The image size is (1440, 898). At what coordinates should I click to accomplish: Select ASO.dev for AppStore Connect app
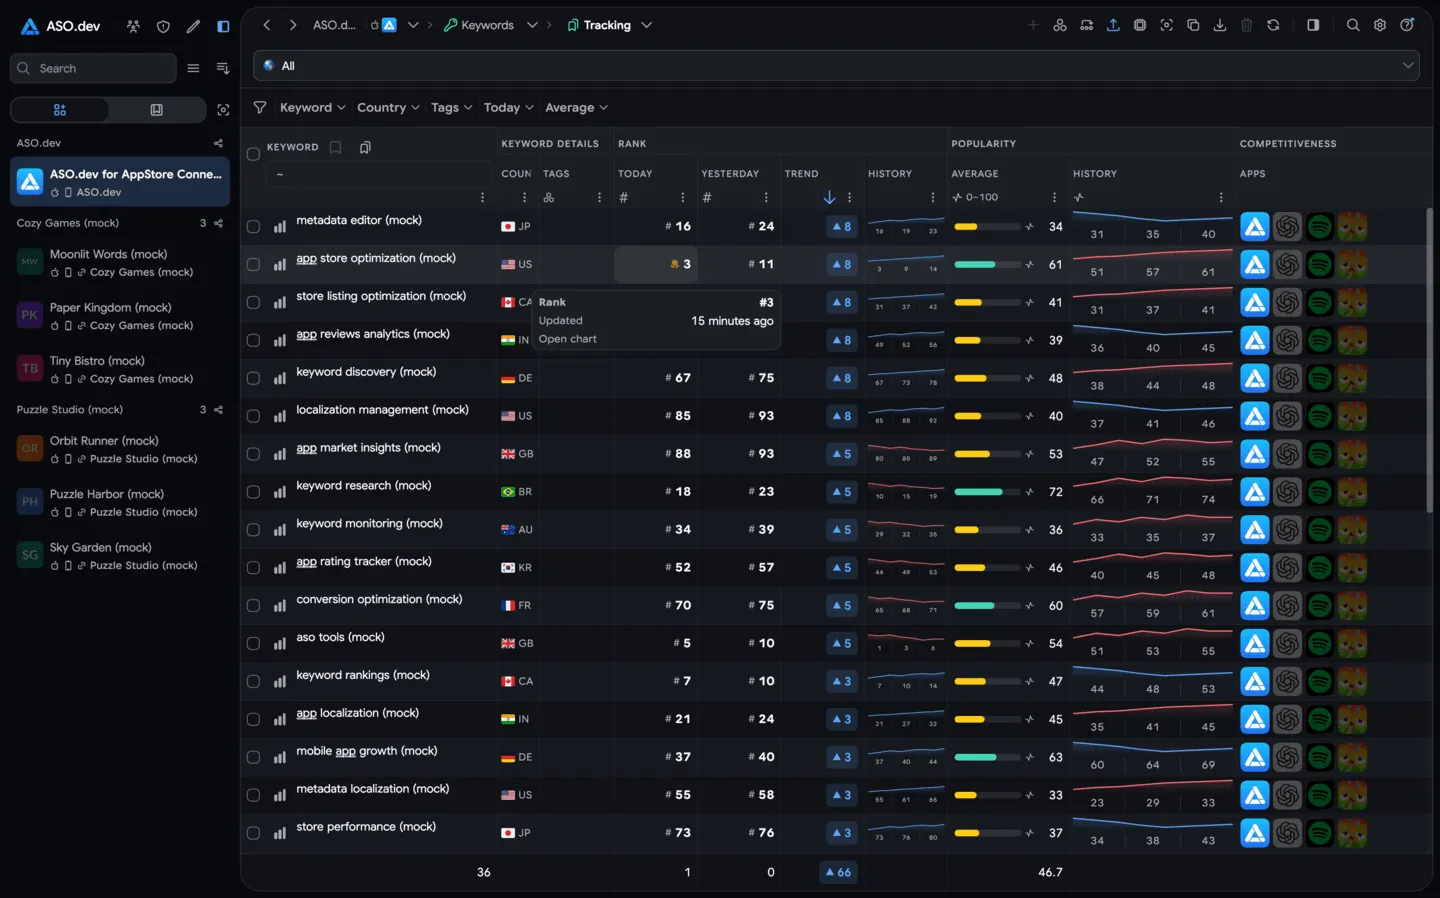click(120, 182)
